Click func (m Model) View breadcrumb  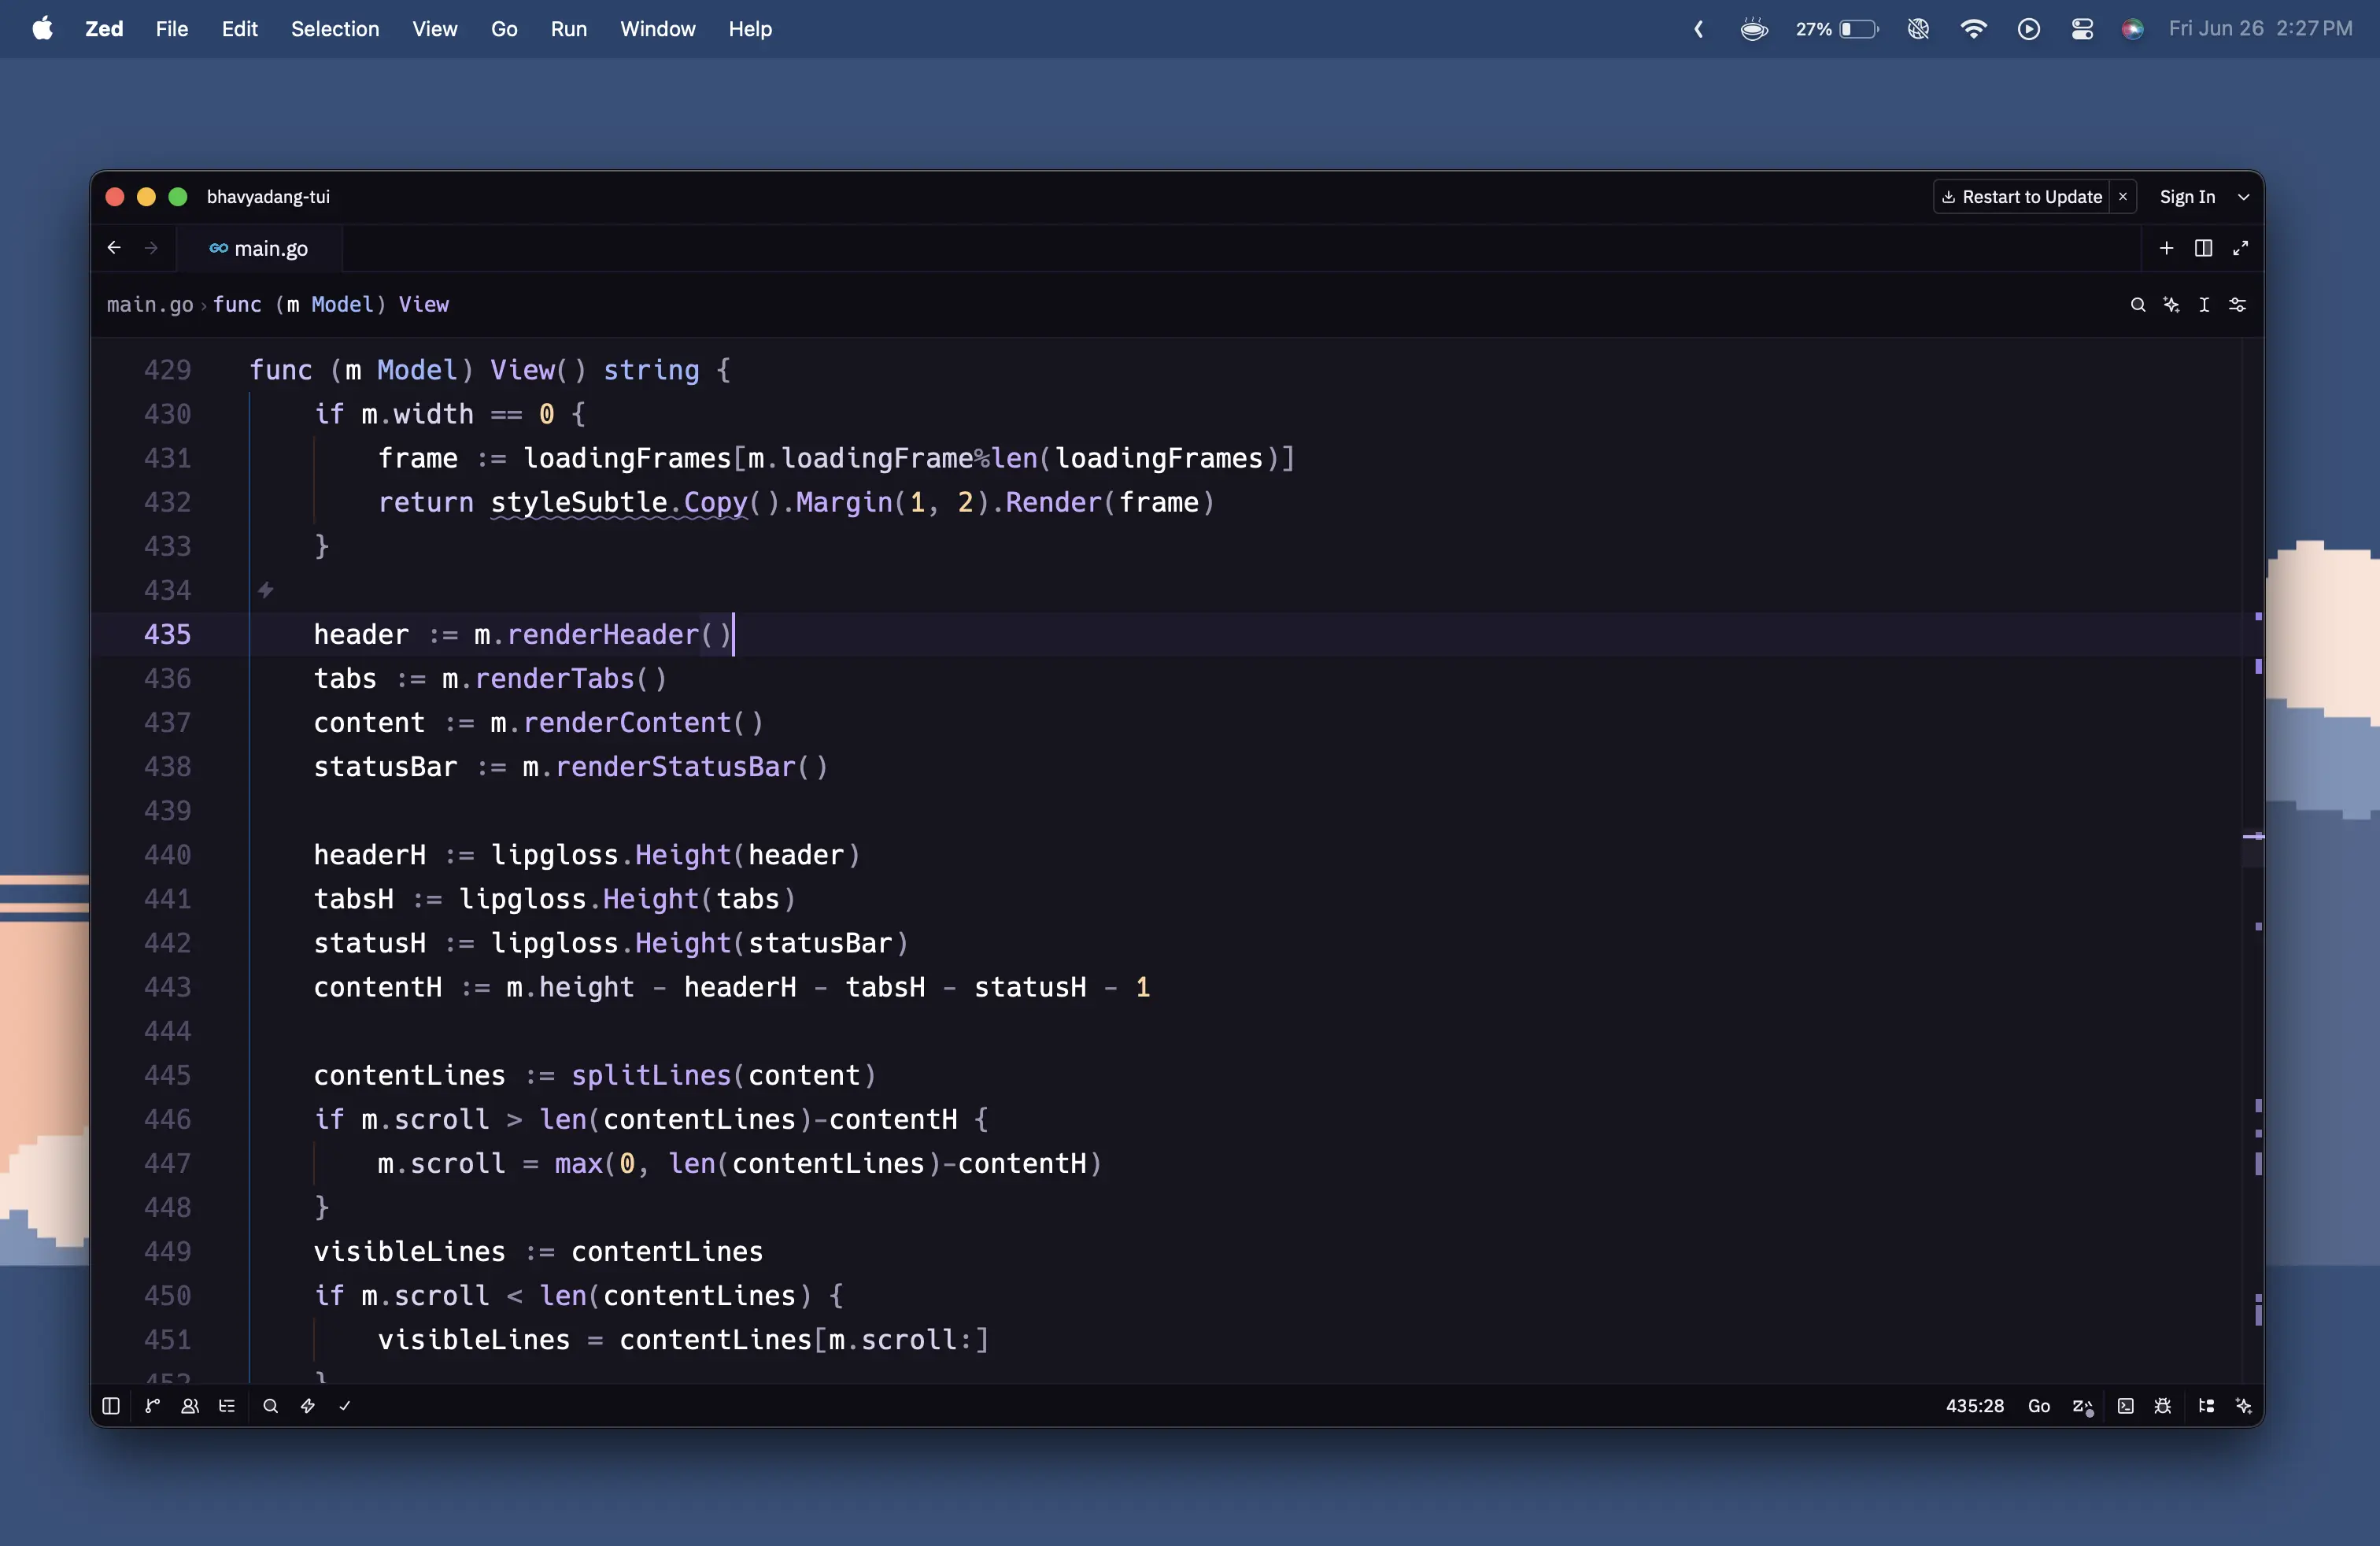(x=331, y=305)
